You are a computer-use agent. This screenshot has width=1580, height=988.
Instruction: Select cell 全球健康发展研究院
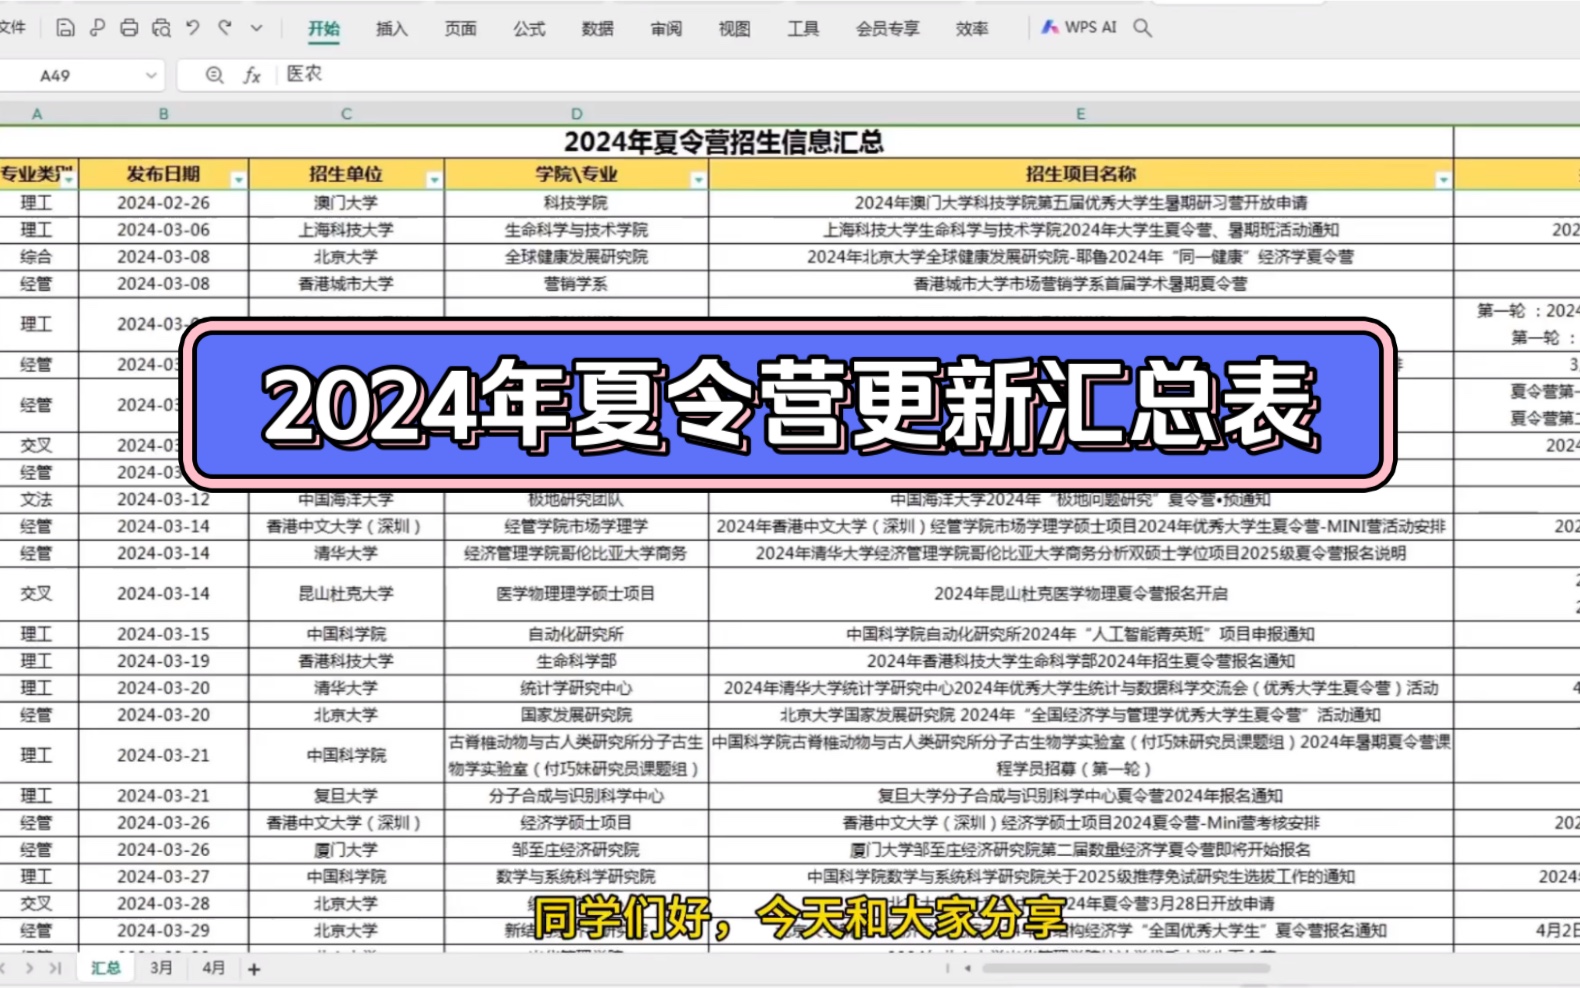[x=576, y=257]
